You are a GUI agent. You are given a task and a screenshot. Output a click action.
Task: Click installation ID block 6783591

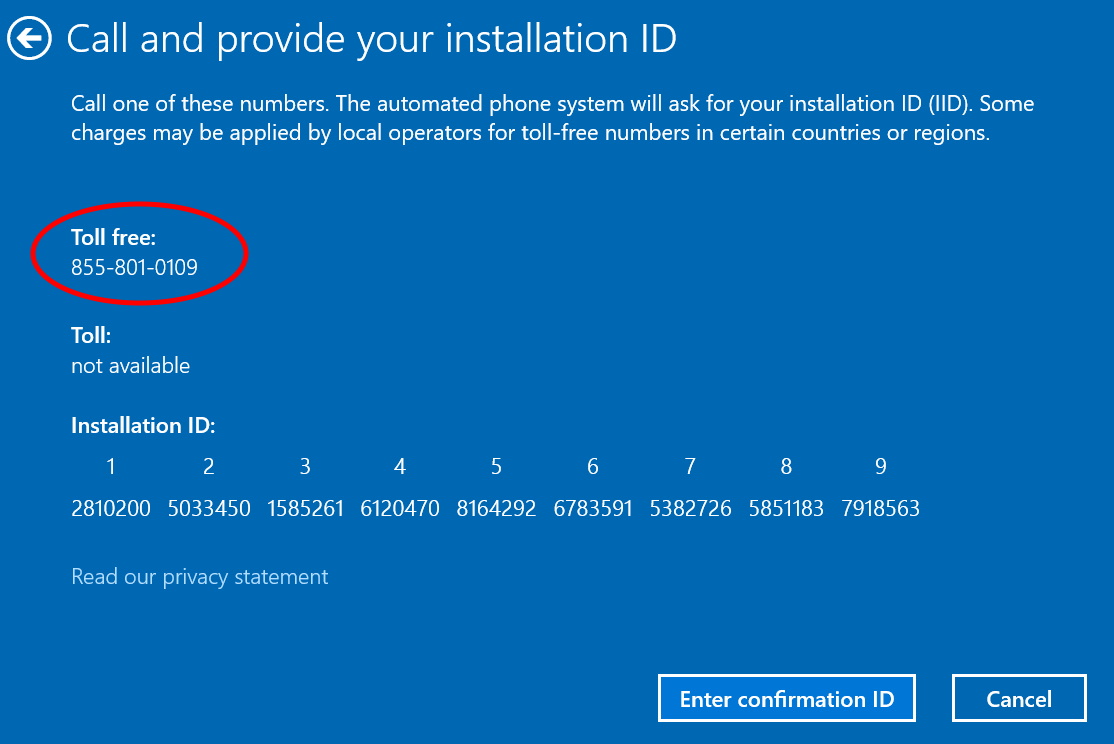click(x=593, y=508)
